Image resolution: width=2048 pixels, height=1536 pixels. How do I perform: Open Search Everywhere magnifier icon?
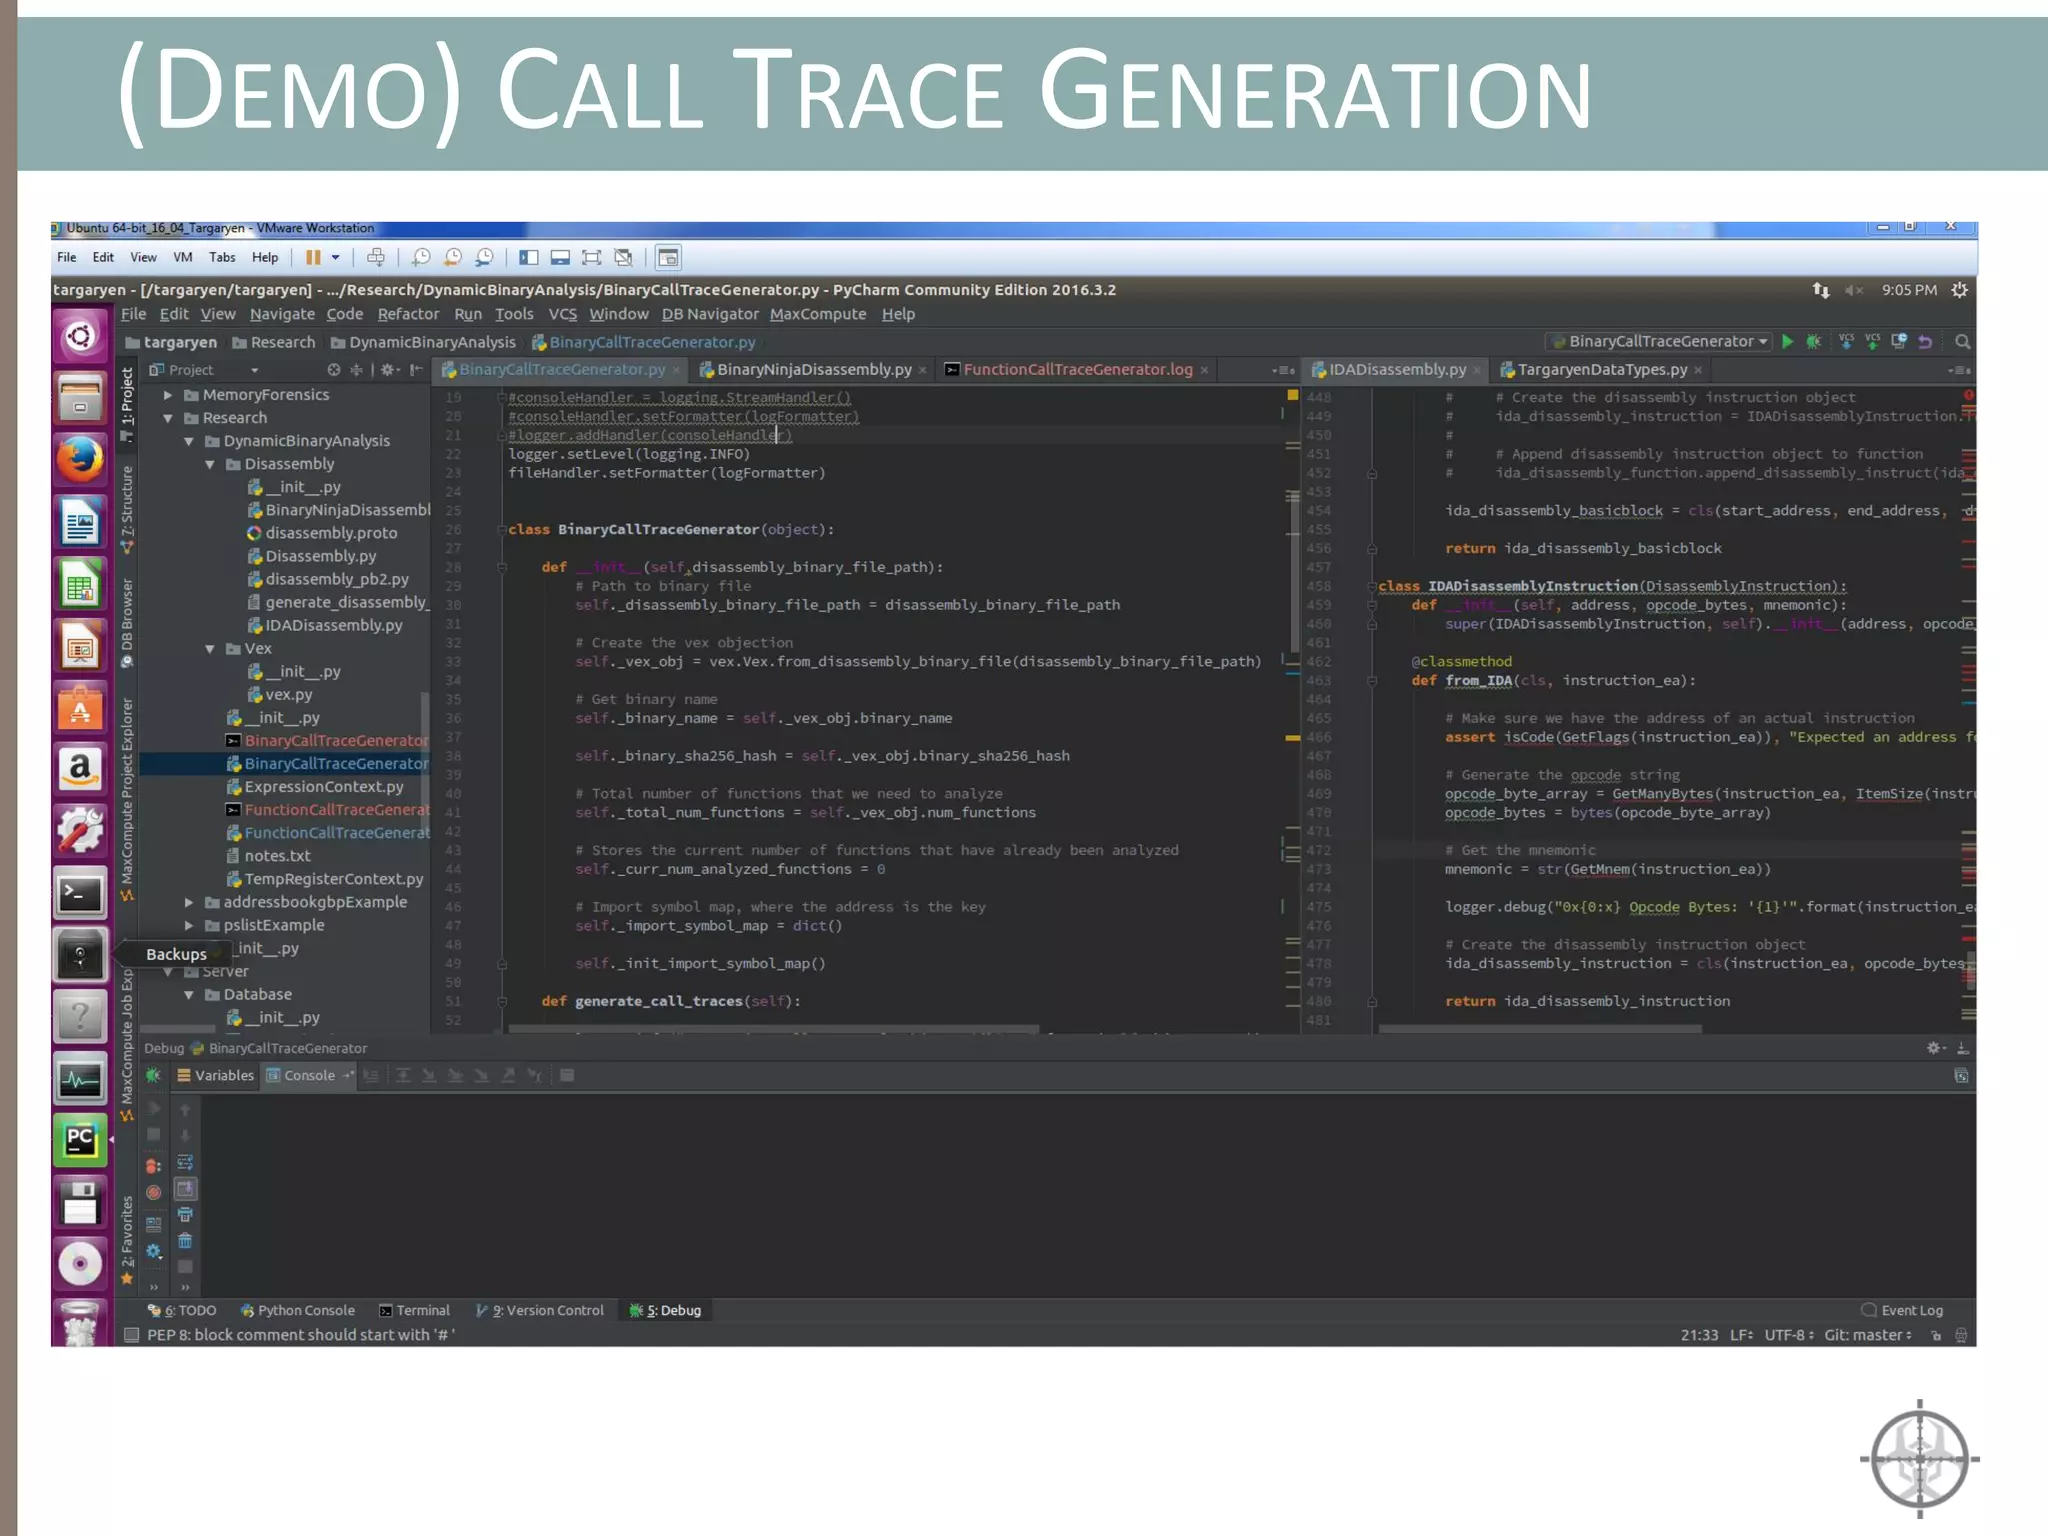pos(1962,342)
